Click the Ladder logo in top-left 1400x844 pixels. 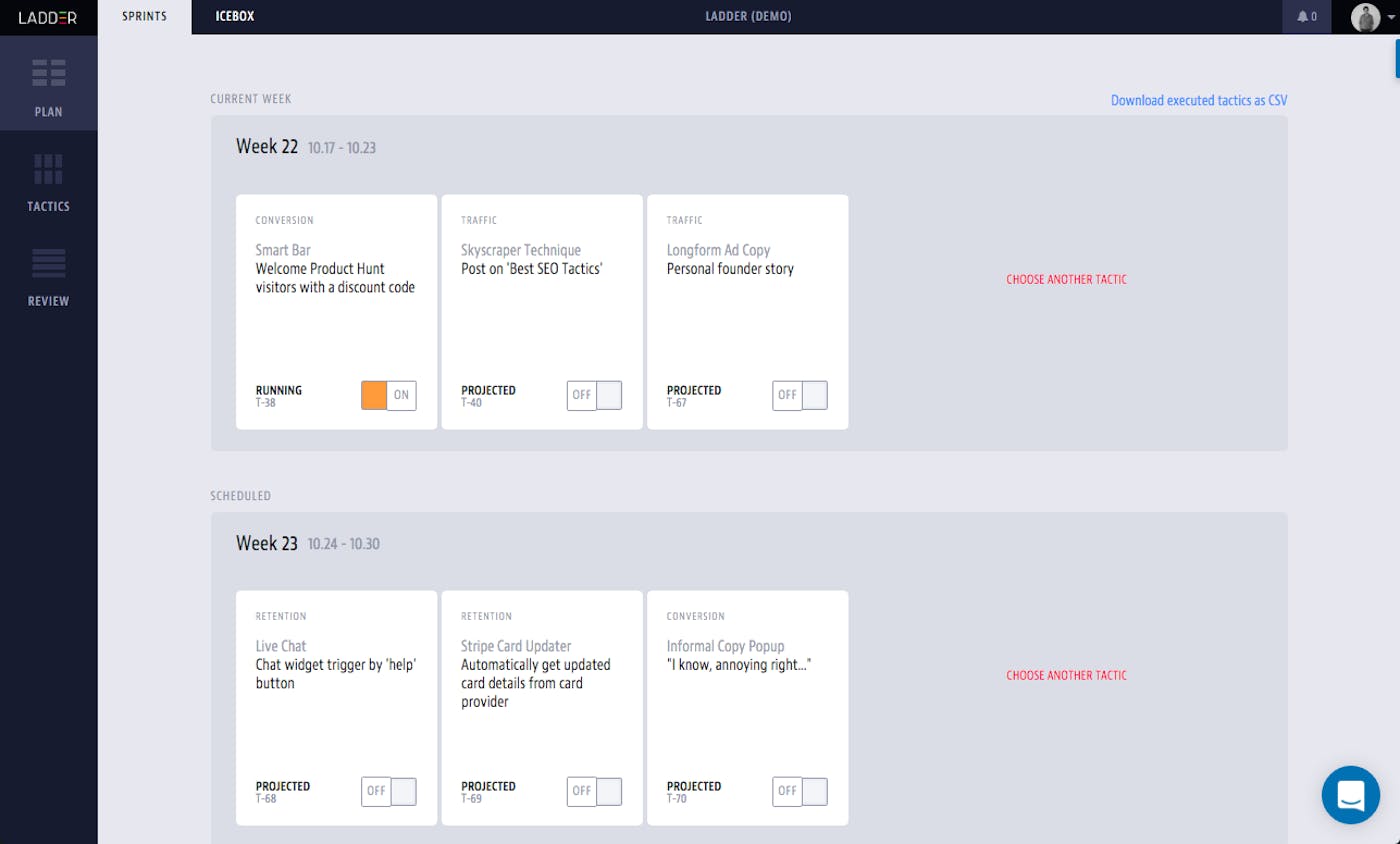[x=48, y=17]
